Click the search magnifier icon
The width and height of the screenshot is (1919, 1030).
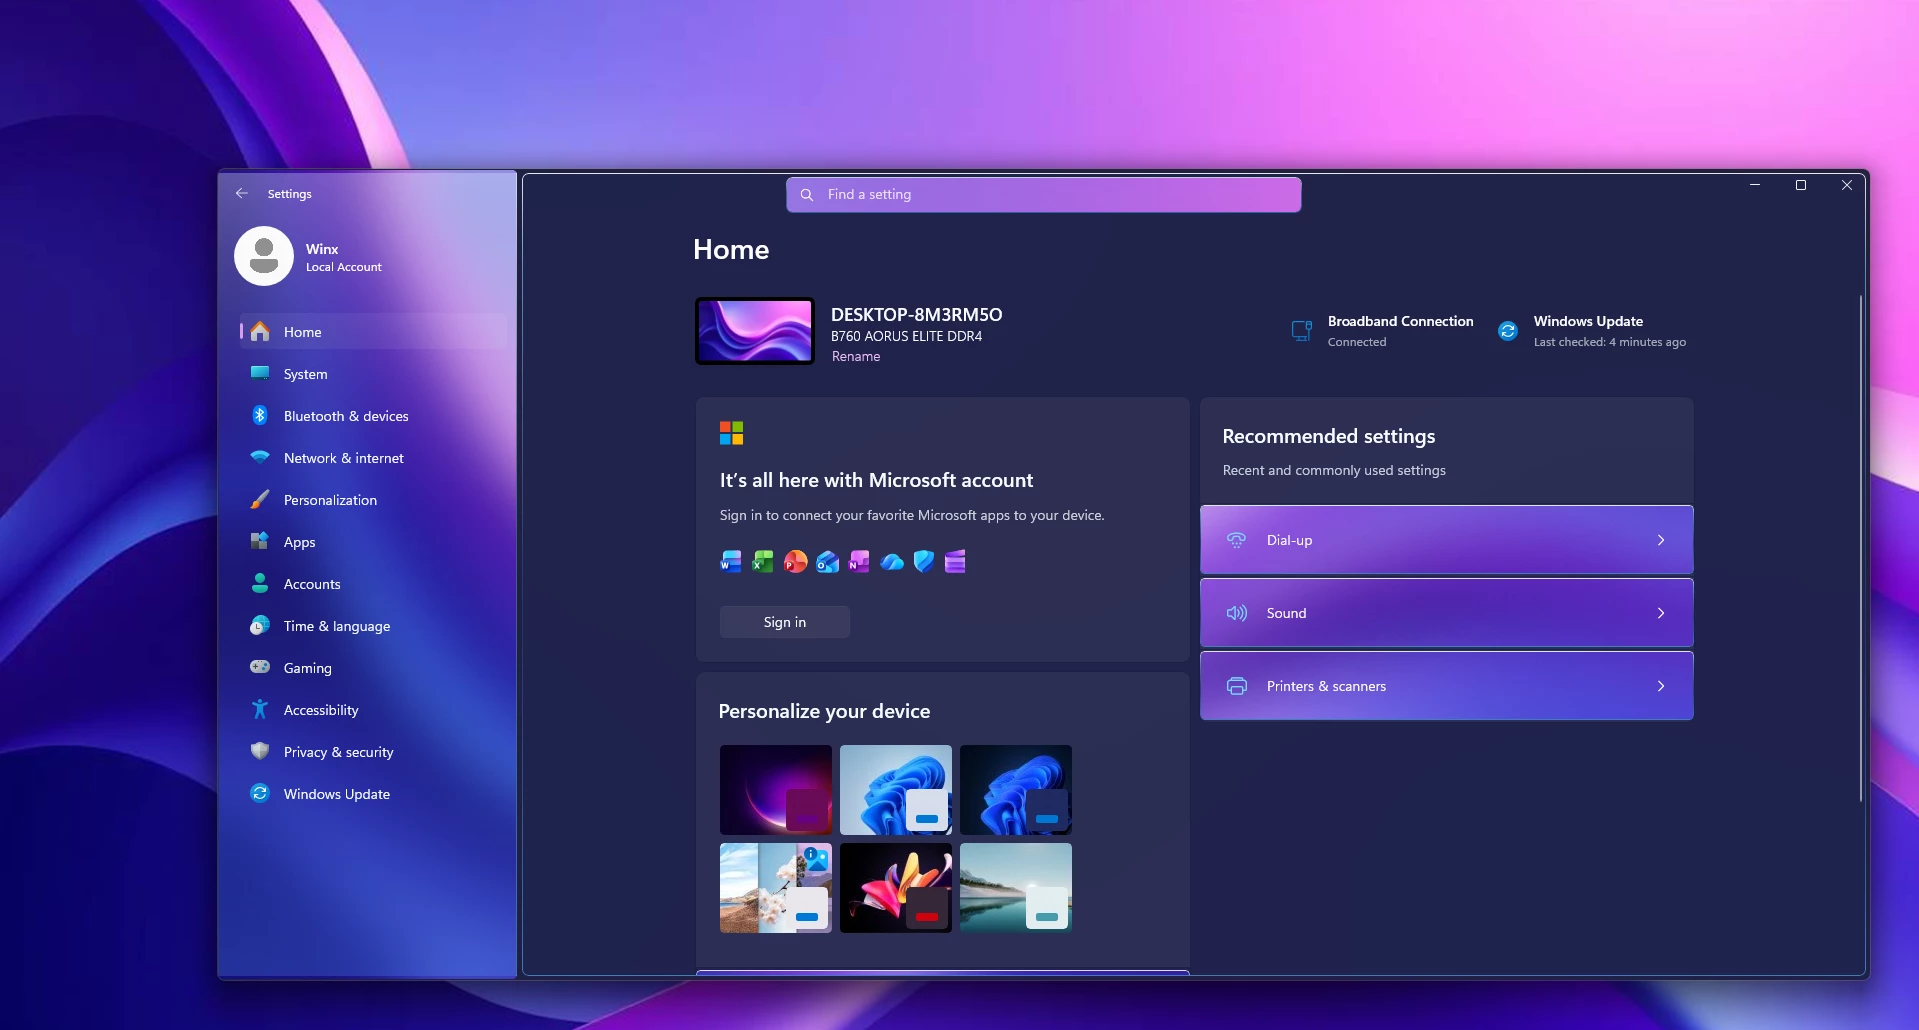click(x=807, y=195)
